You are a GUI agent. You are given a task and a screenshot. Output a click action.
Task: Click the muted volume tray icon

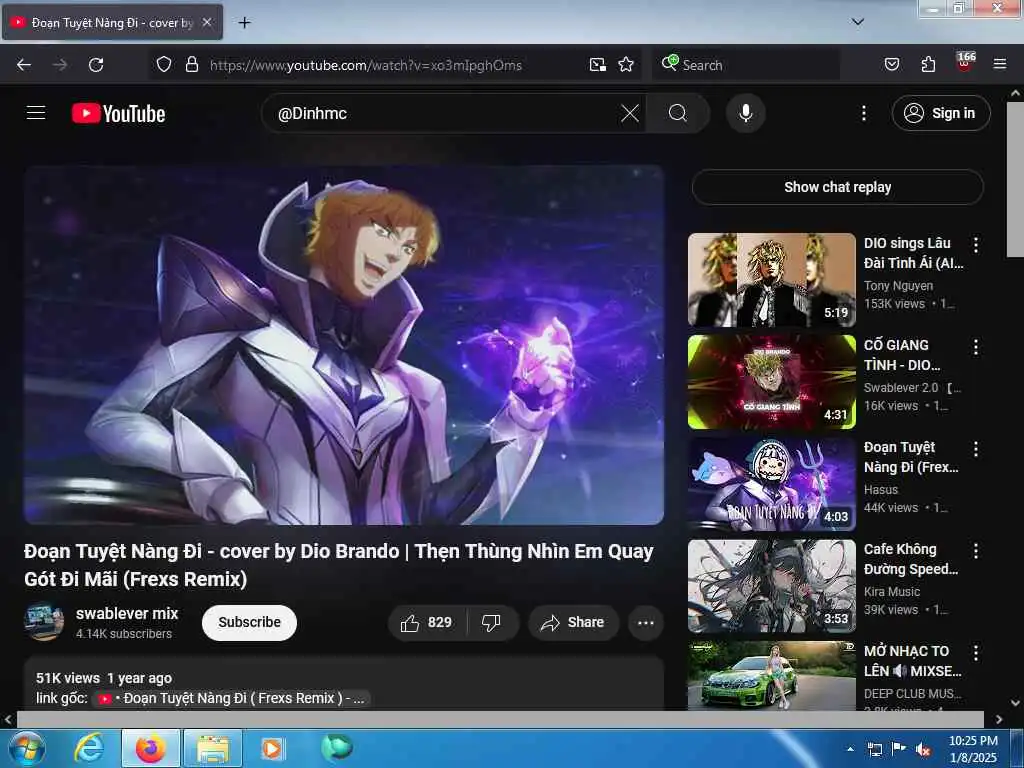point(923,750)
